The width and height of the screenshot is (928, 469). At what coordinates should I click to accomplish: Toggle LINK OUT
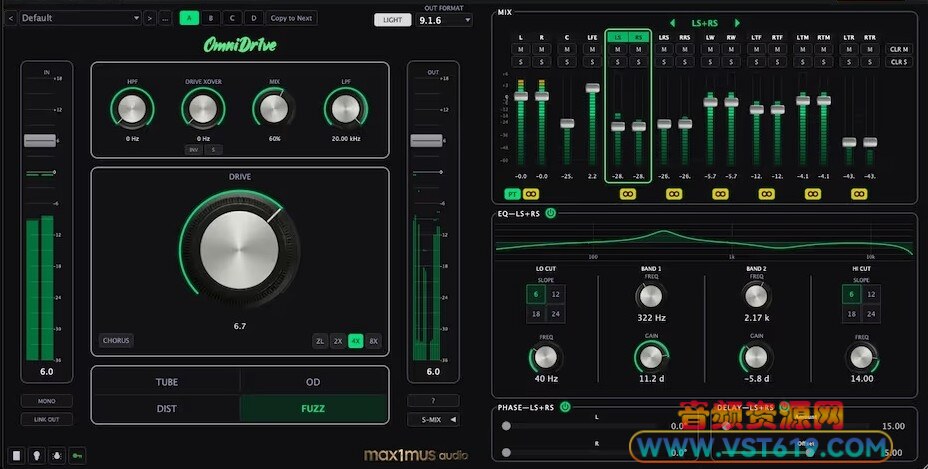point(47,419)
